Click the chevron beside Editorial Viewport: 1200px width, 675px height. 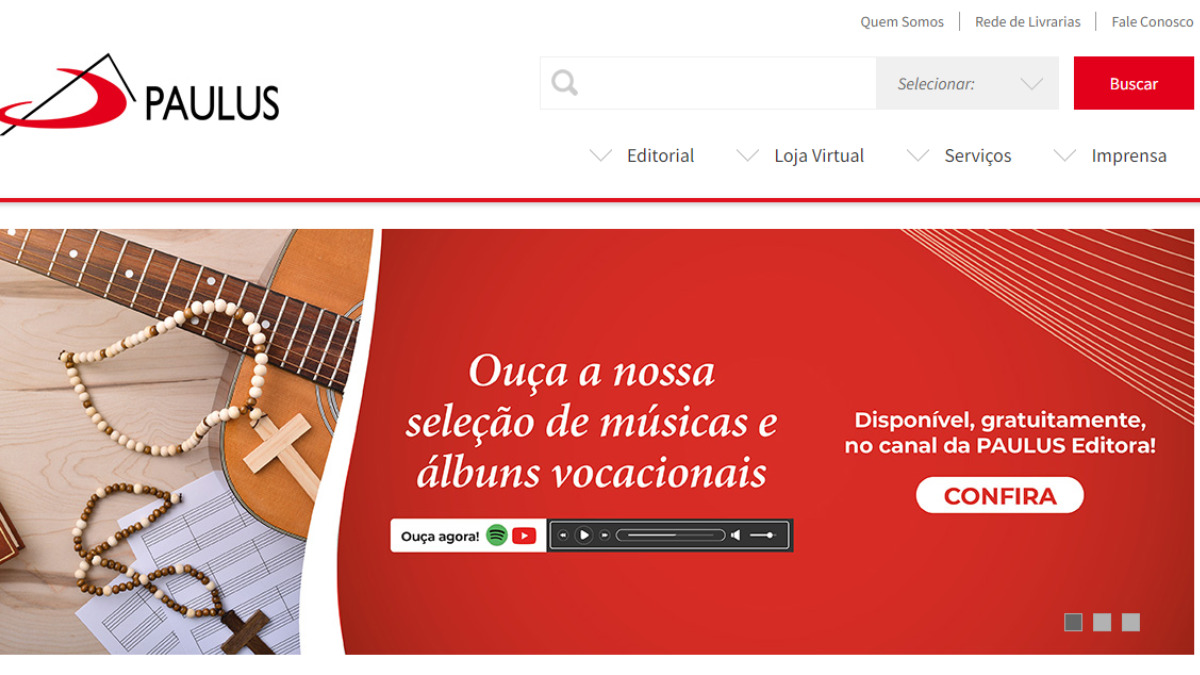601,155
